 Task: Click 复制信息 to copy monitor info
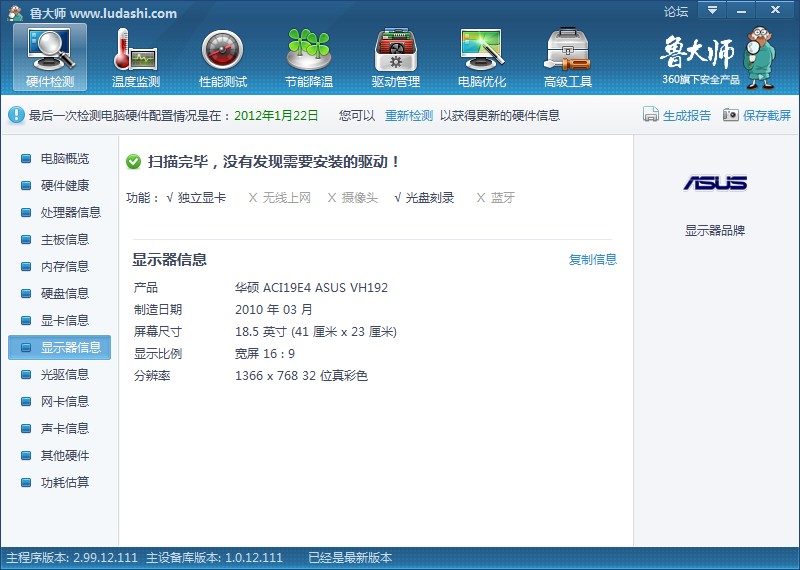pyautogui.click(x=593, y=260)
